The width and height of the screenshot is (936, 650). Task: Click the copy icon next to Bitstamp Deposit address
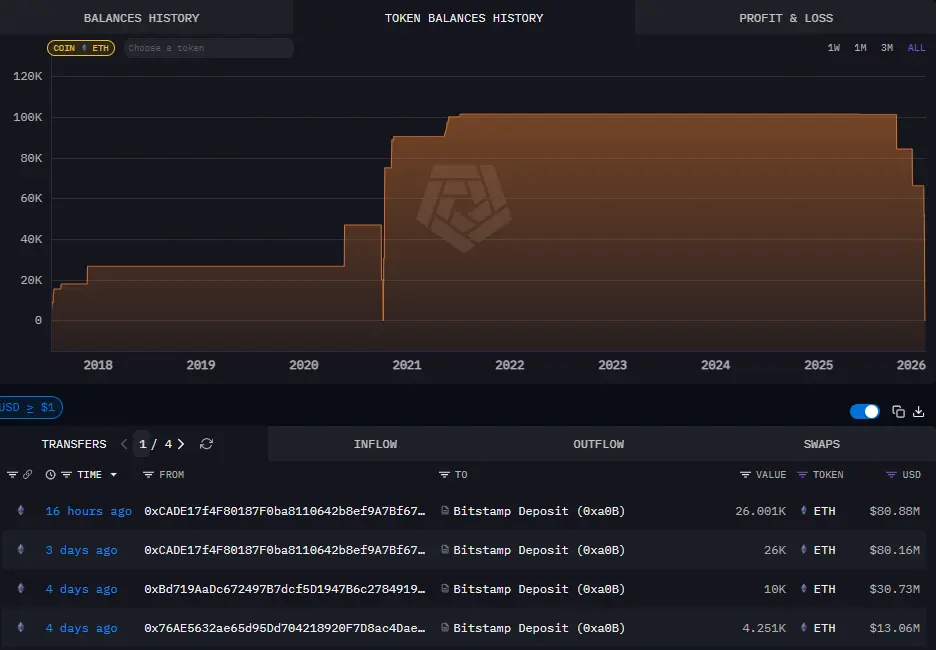pyautogui.click(x=444, y=510)
